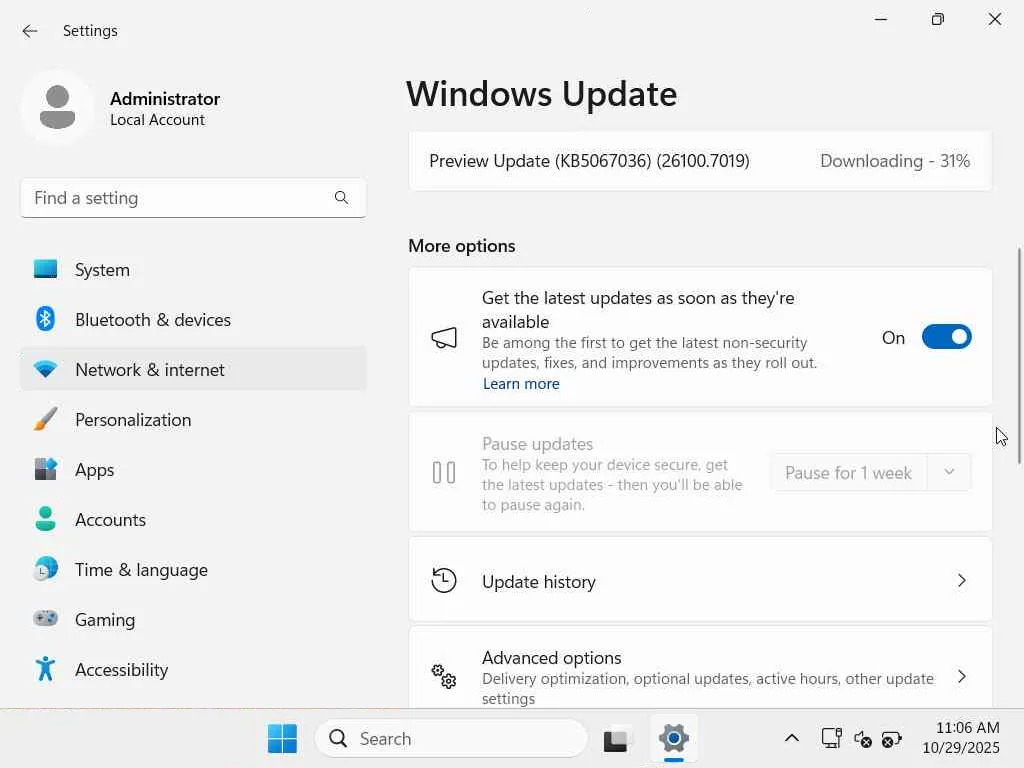Click the Bluetooth icon in sidebar
The height and width of the screenshot is (768, 1024).
45,319
